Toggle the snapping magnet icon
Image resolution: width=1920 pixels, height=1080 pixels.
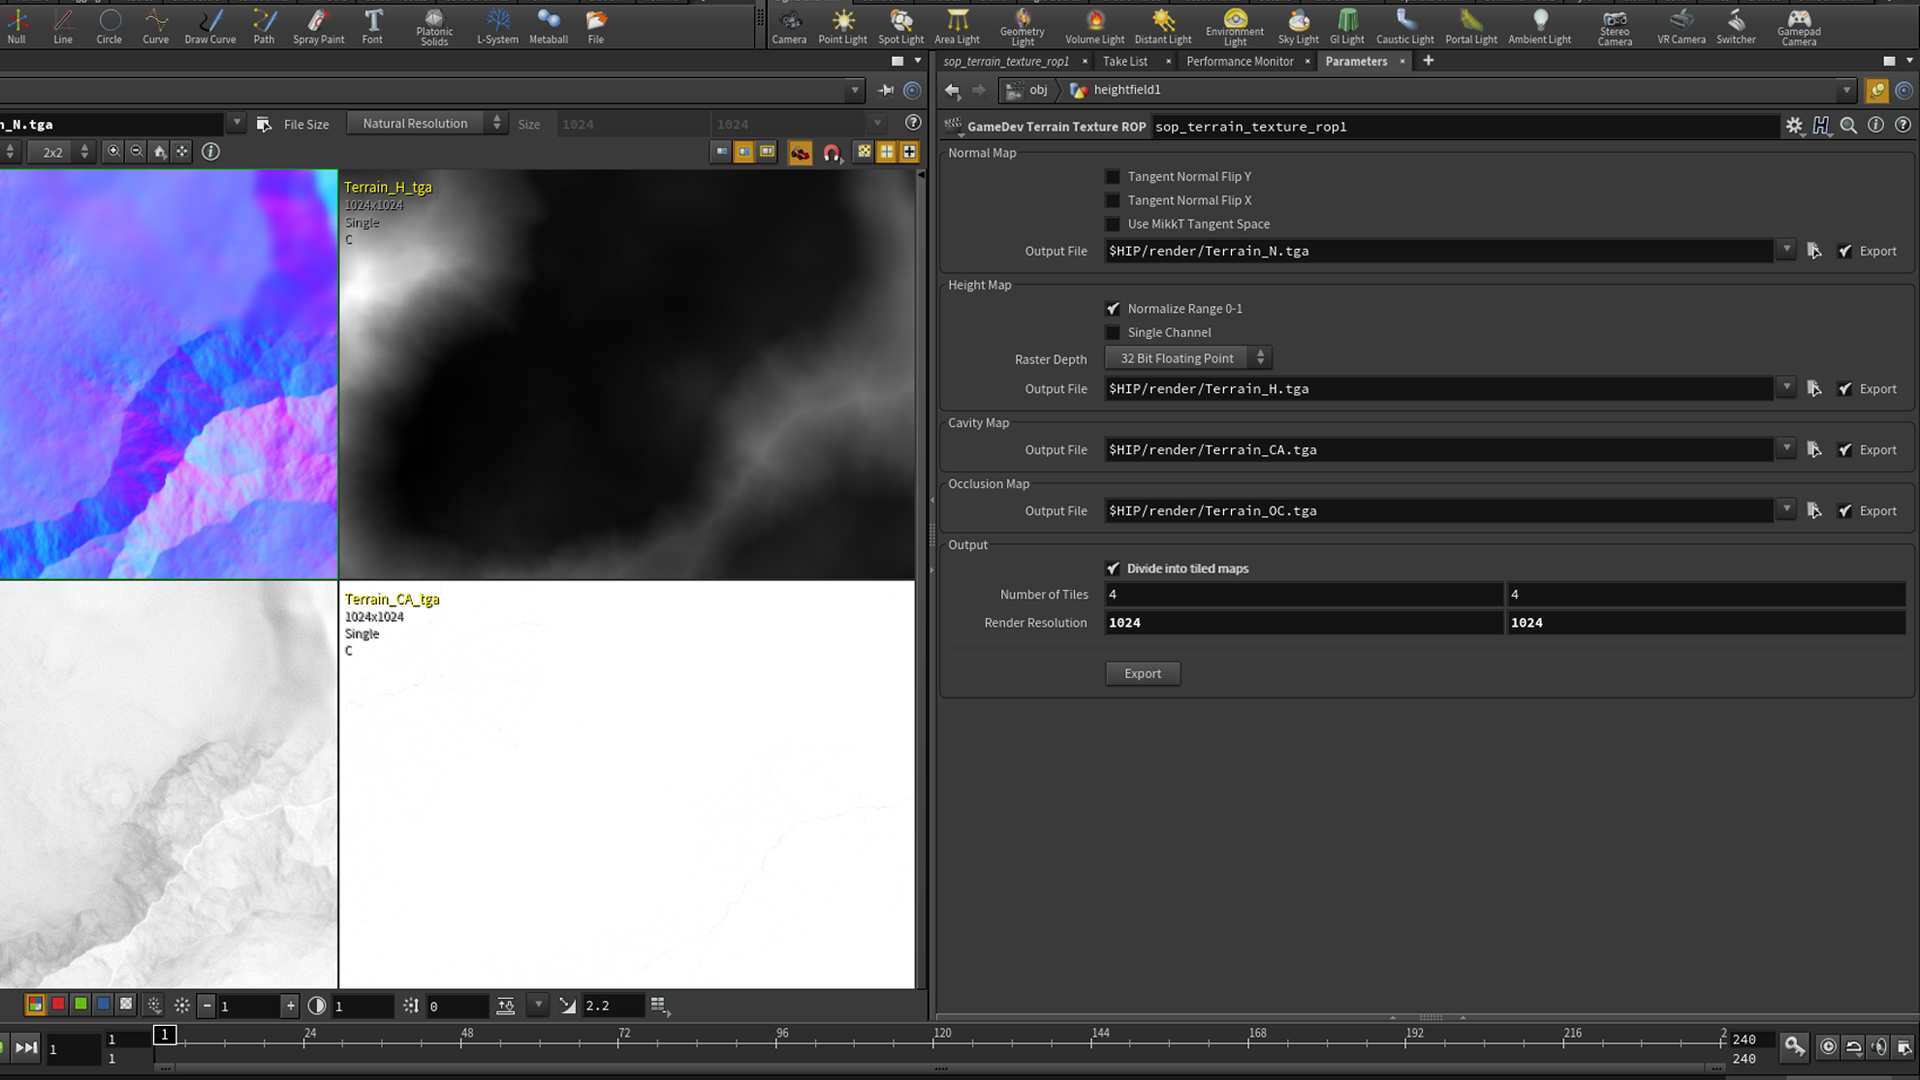coord(832,152)
